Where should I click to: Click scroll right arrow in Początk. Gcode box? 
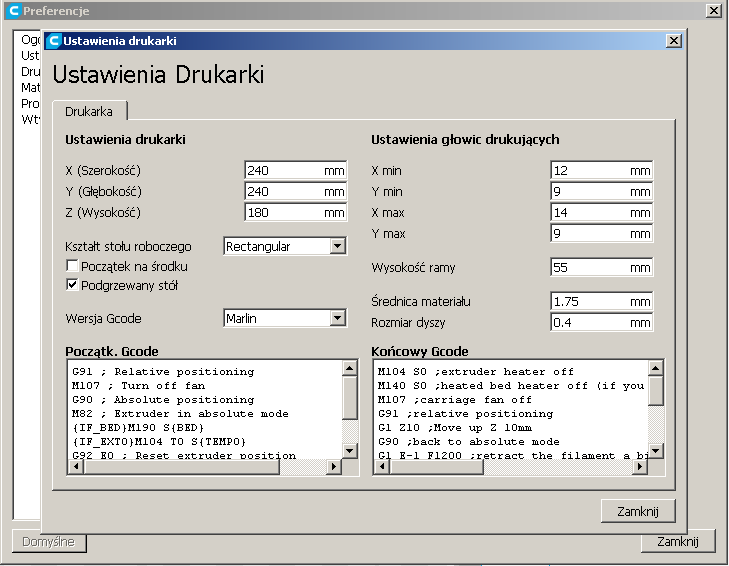pos(333,466)
